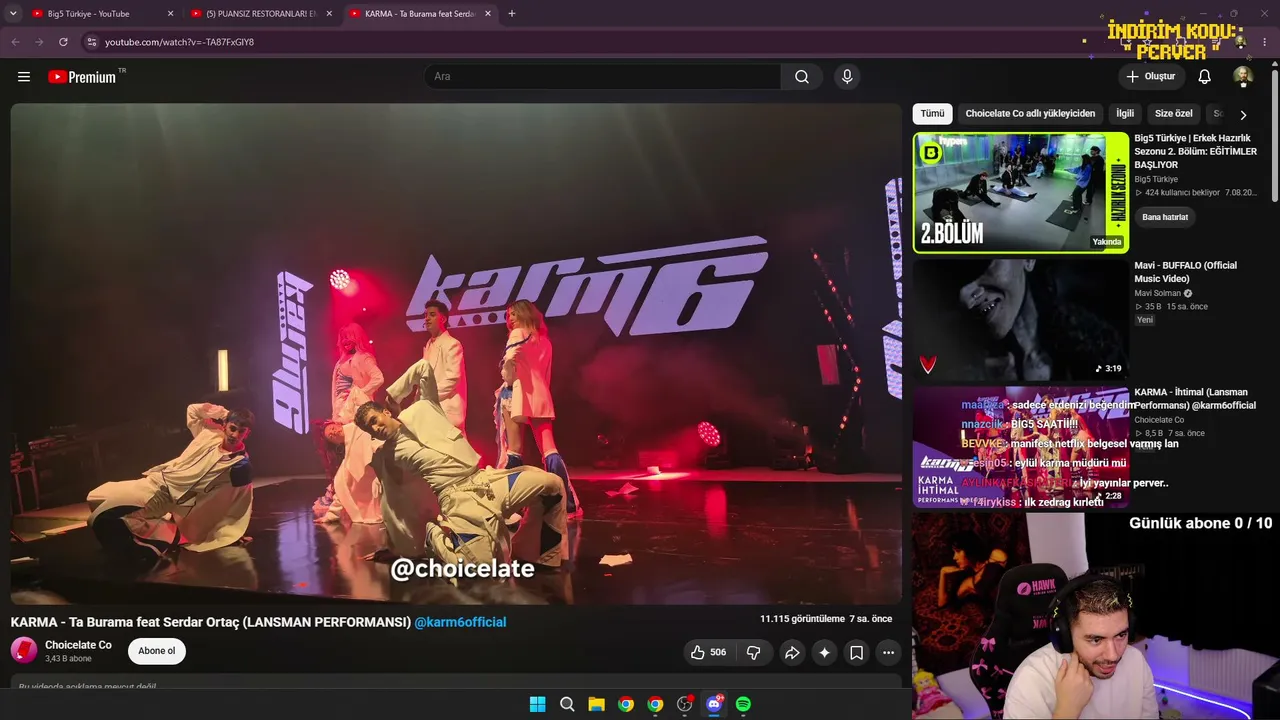View site information icon in address bar

point(91,42)
